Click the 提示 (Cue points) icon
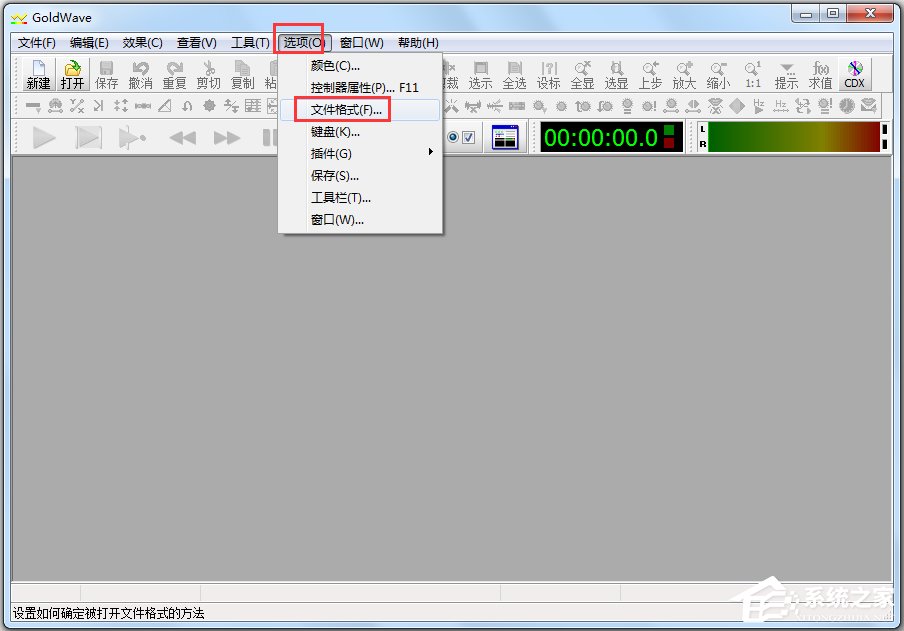The image size is (904, 631). [x=786, y=74]
